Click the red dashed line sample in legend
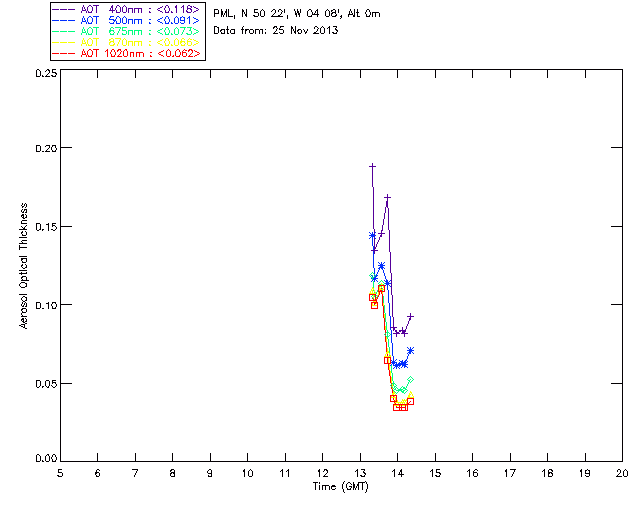Viewport: 640px width, 512px height. click(x=64, y=53)
